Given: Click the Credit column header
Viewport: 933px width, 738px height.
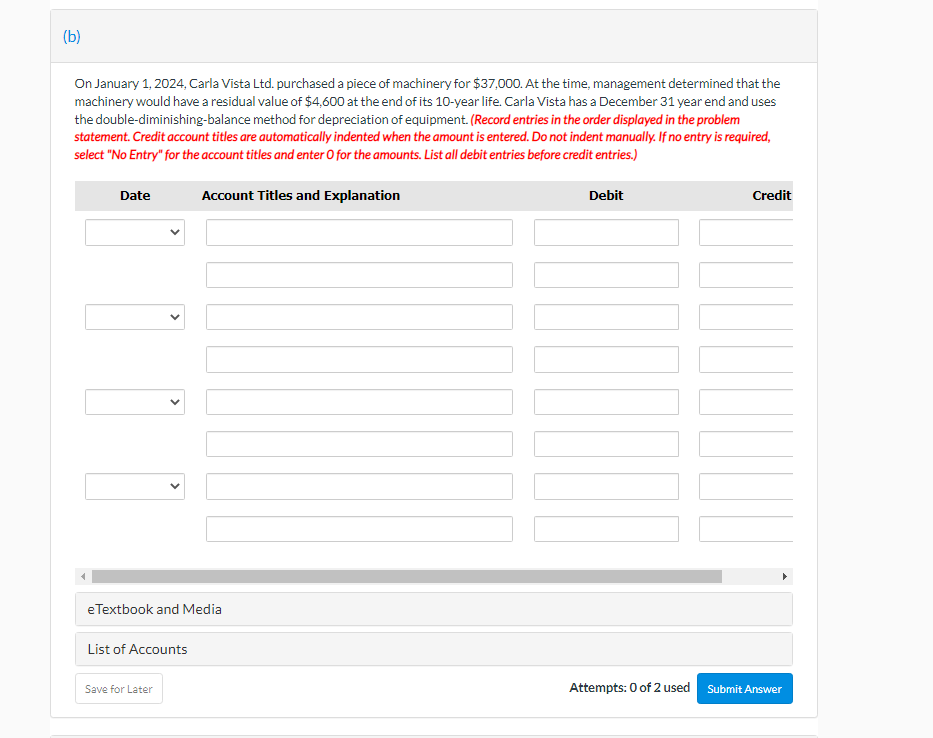Looking at the screenshot, I should 772,196.
